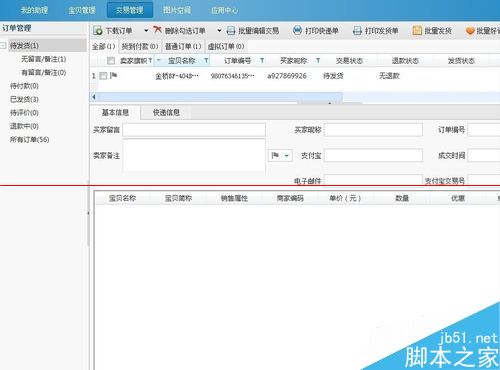Select 无留言/备注(1) in the tree

(x=44, y=59)
